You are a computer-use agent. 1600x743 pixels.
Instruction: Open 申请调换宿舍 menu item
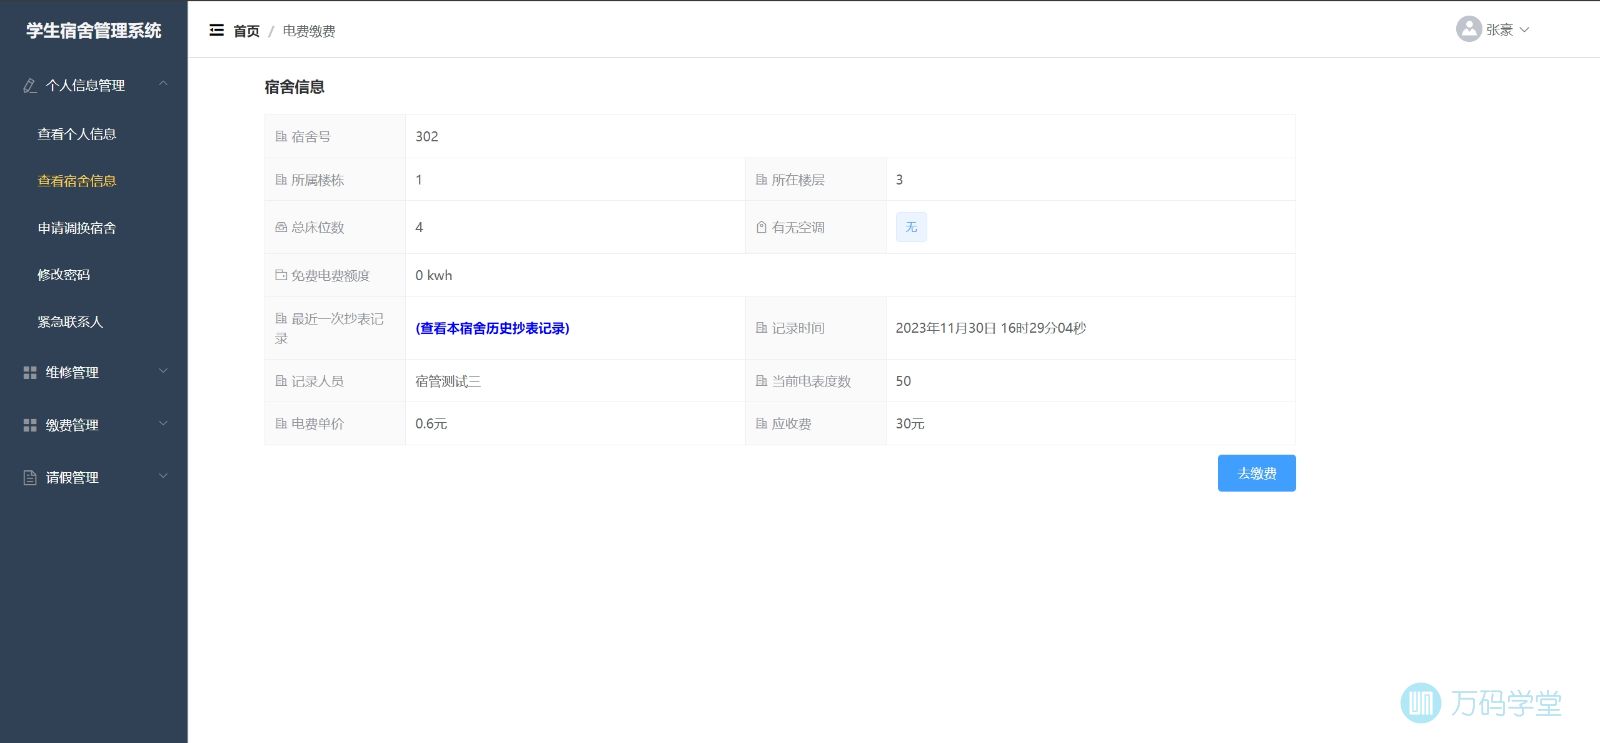[x=77, y=228]
